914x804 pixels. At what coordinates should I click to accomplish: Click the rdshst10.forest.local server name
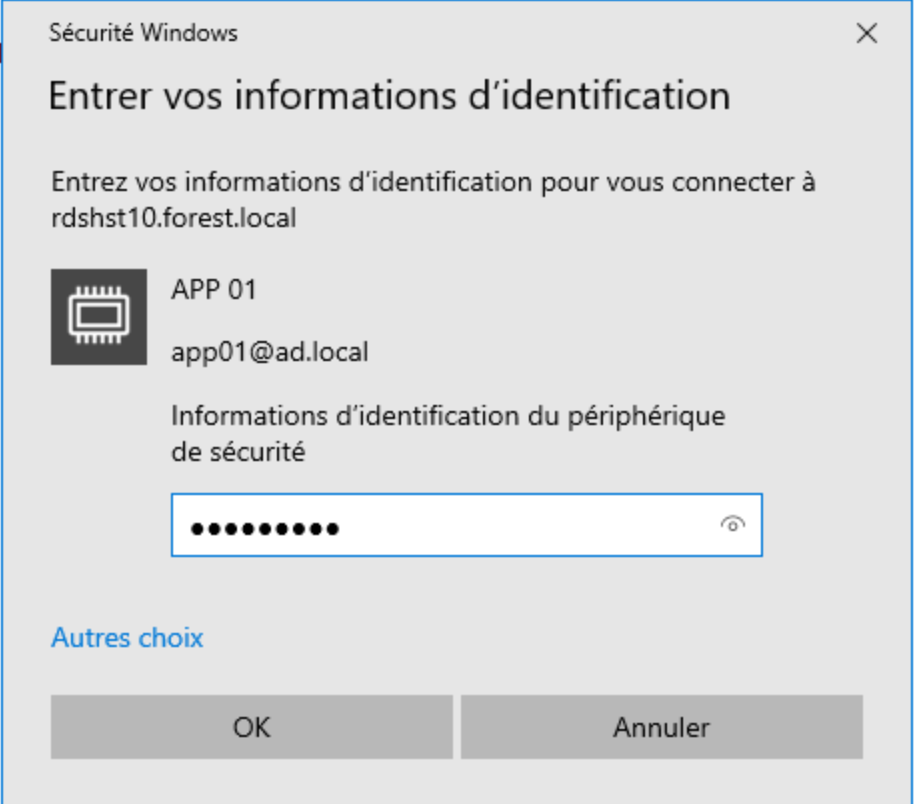click(174, 217)
